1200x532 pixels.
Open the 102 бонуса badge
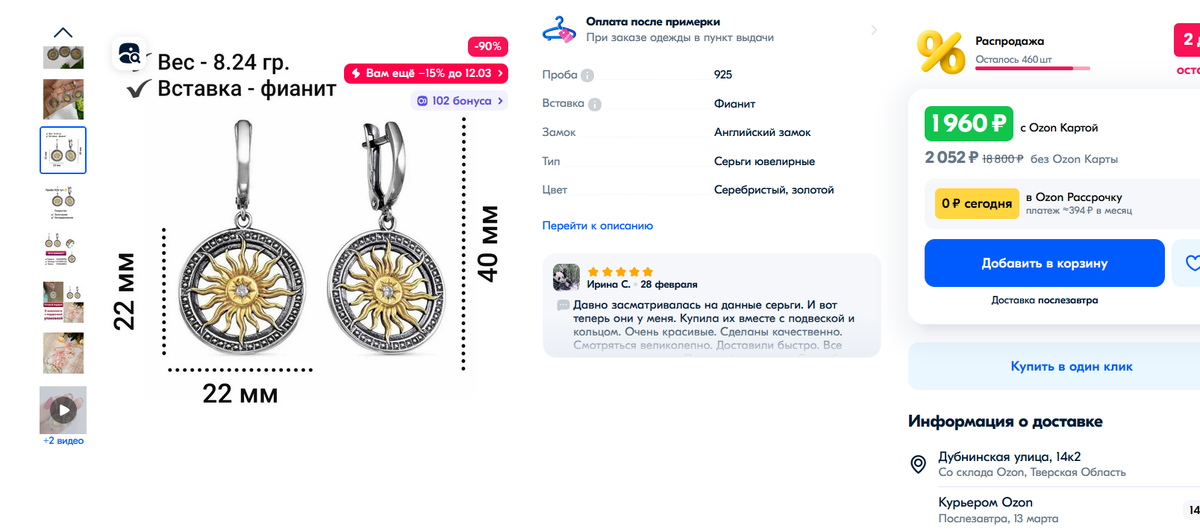[459, 101]
